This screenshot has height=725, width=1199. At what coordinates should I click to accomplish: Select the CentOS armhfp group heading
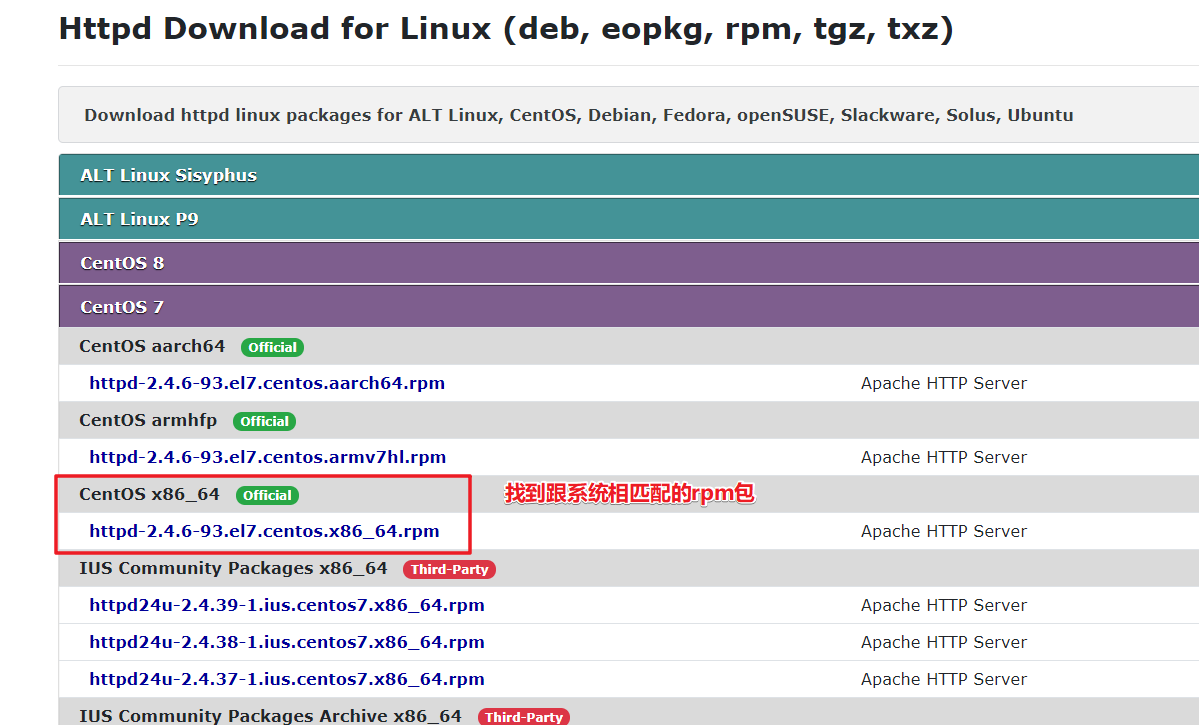148,421
